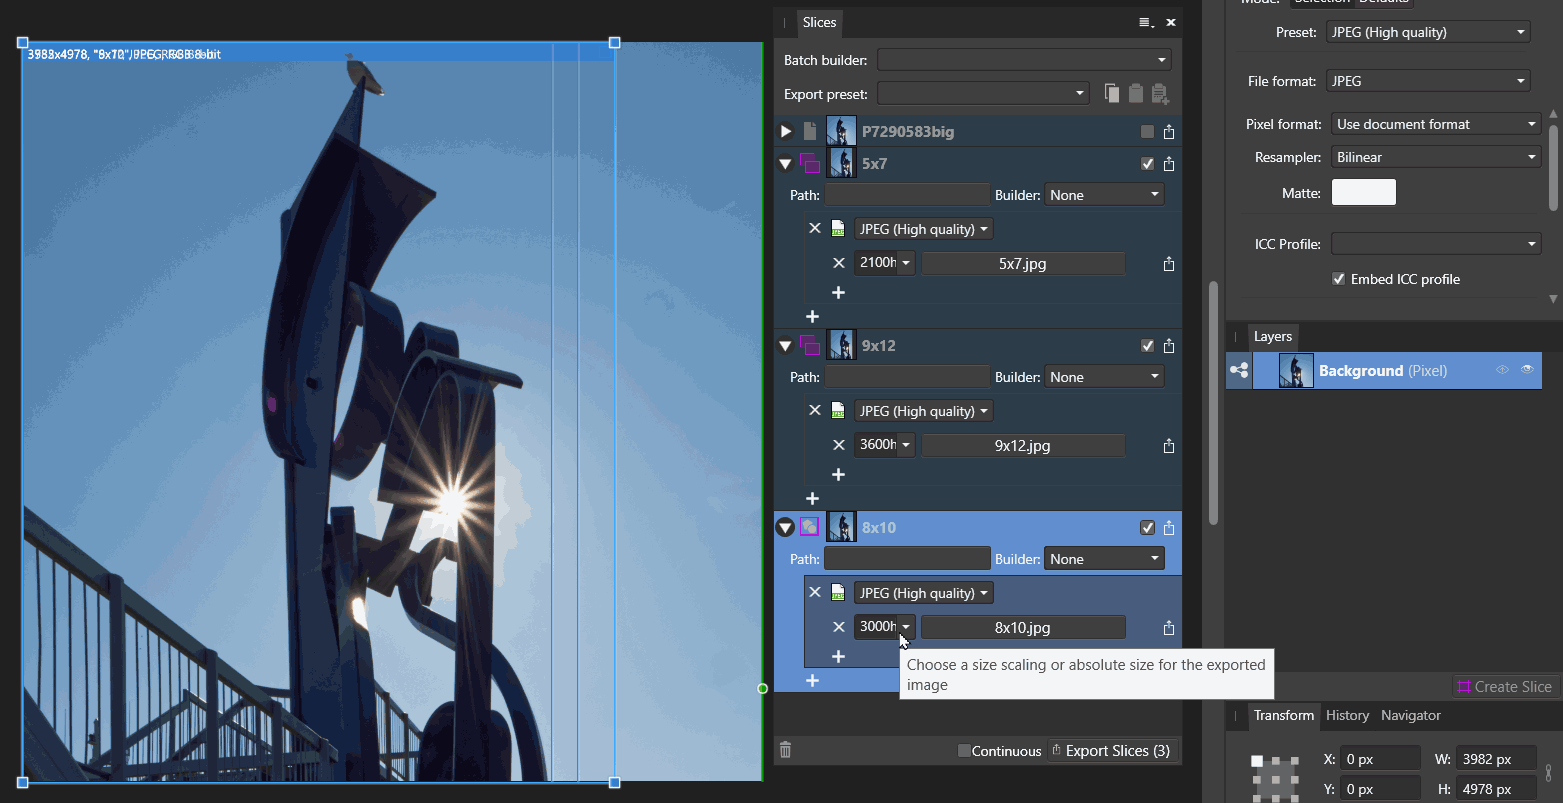Remove the JPEG format from the 9x12 slice
Screen dimensions: 1563x803
815,411
